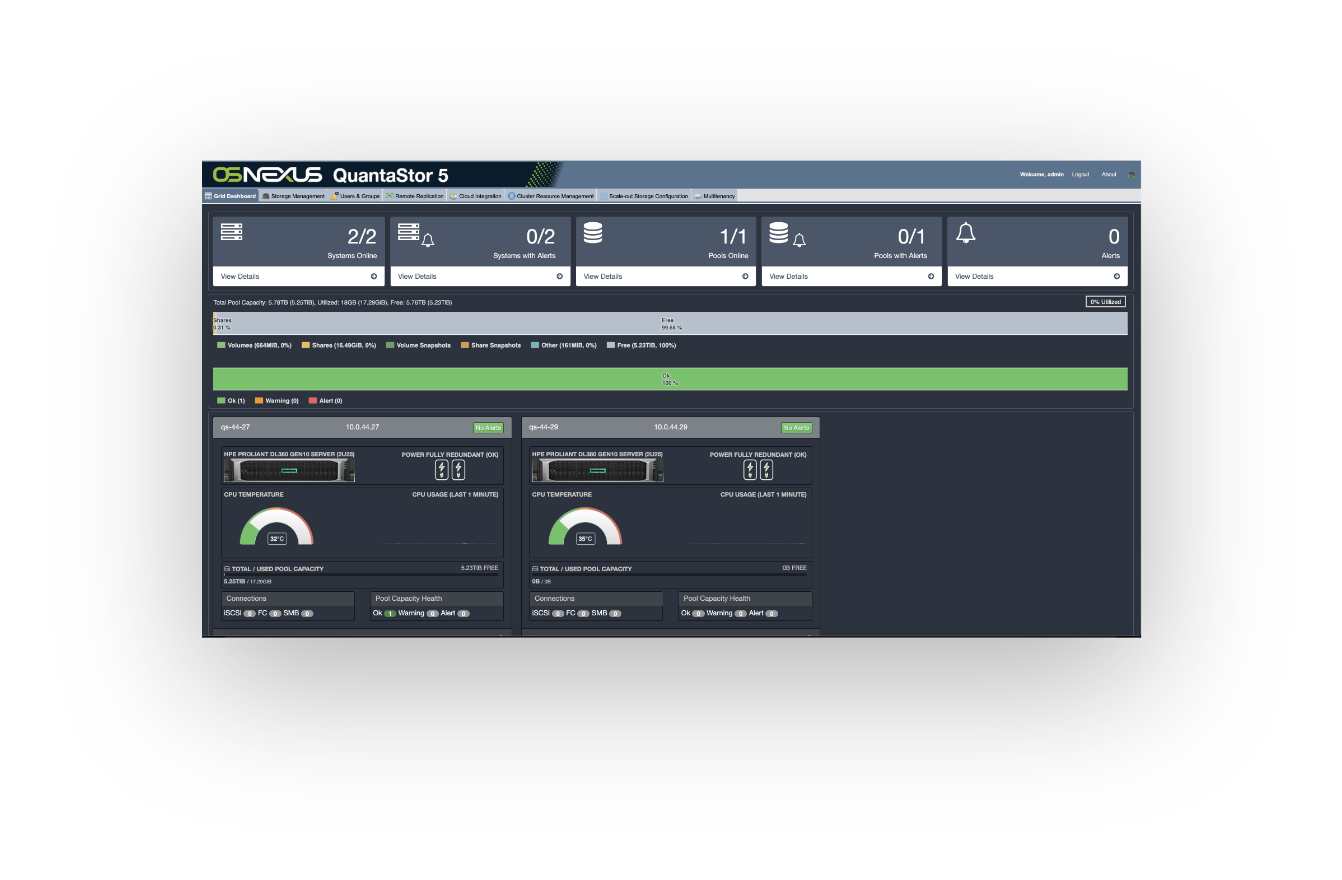View Details for Pools Online
The width and height of the screenshot is (1342, 880).
(x=666, y=276)
